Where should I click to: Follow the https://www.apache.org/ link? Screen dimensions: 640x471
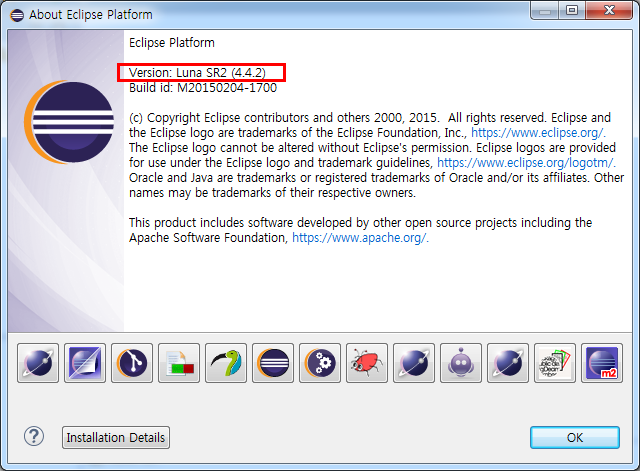click(360, 238)
